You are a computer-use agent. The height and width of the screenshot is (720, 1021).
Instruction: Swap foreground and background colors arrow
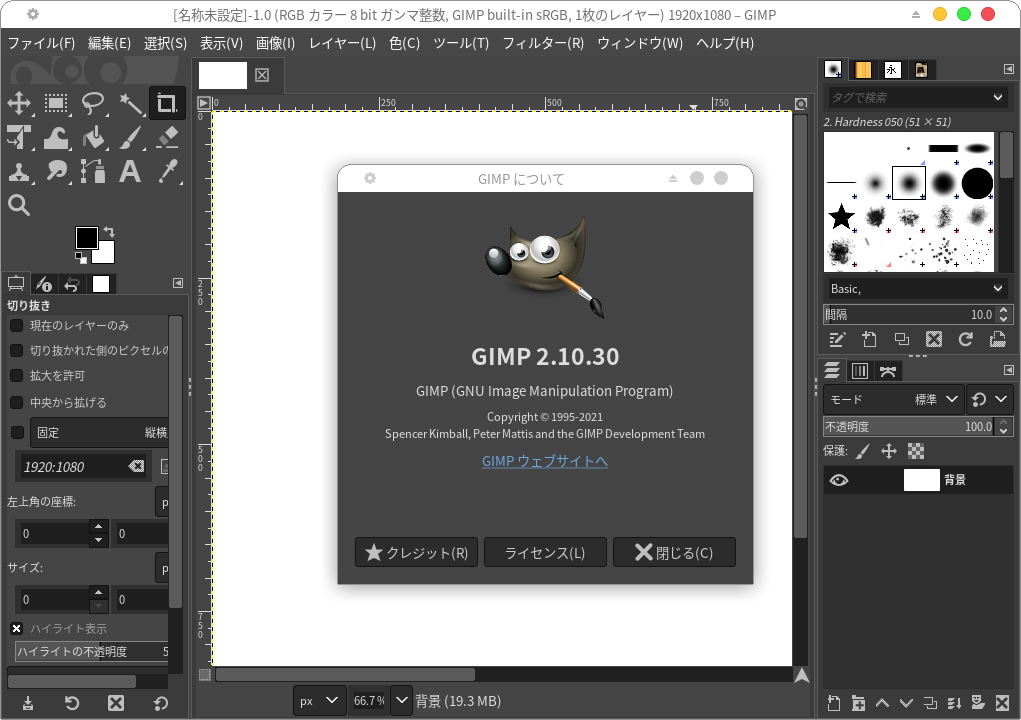pos(108,232)
